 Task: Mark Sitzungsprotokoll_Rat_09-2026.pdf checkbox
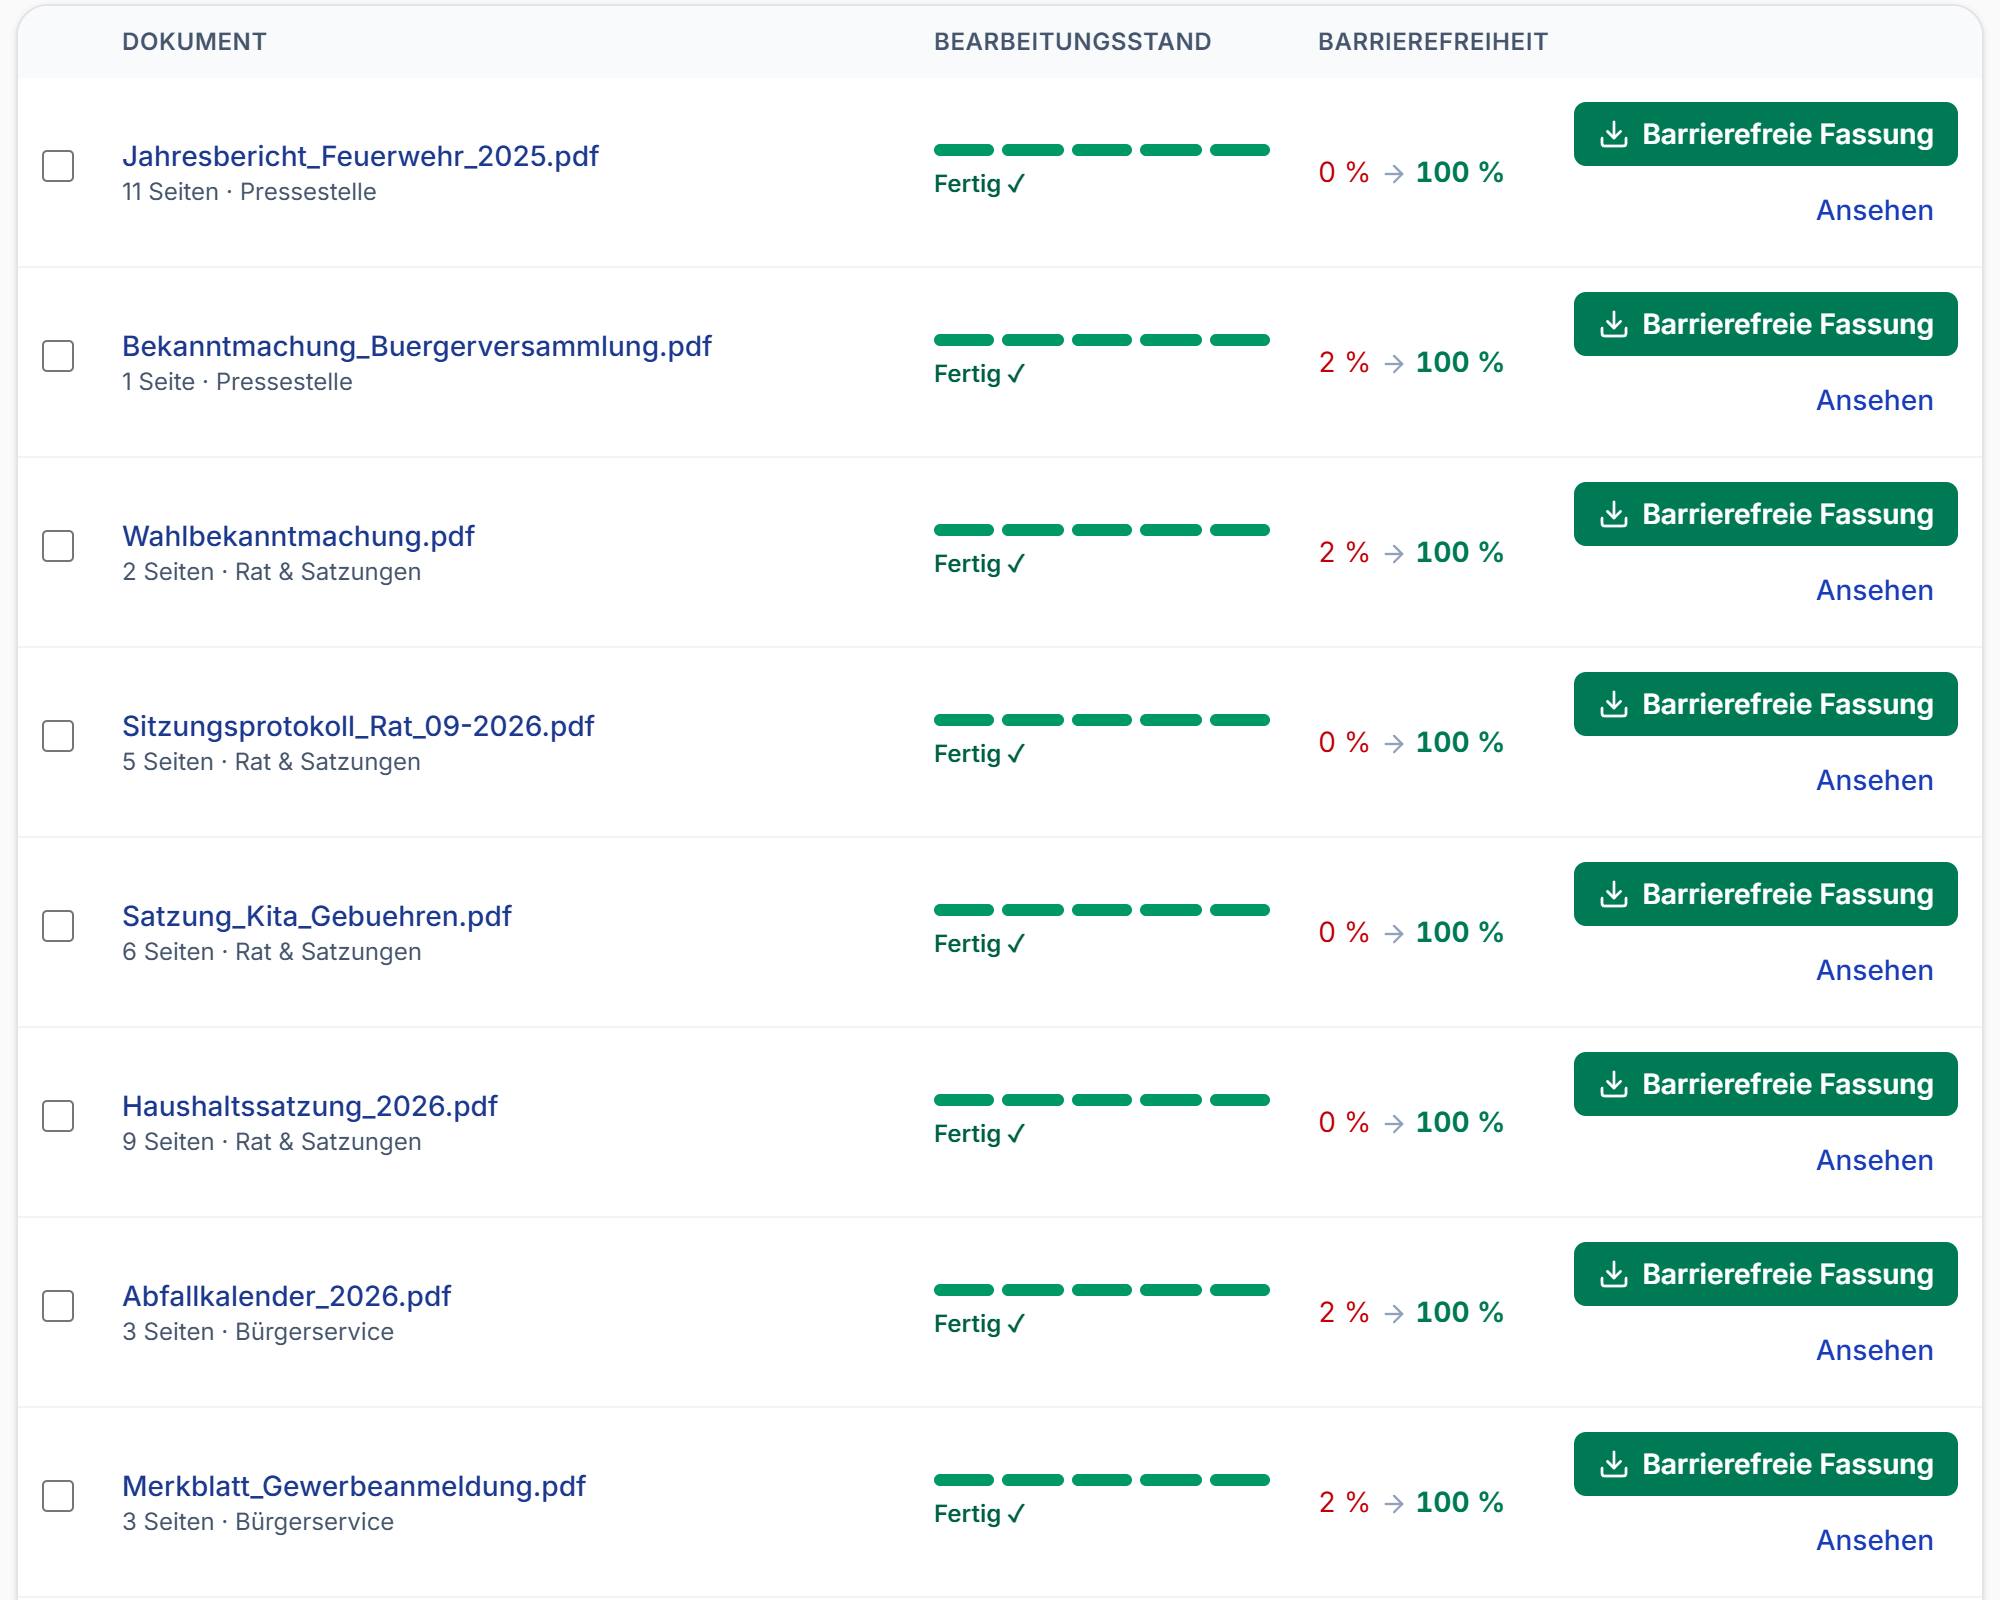[58, 736]
